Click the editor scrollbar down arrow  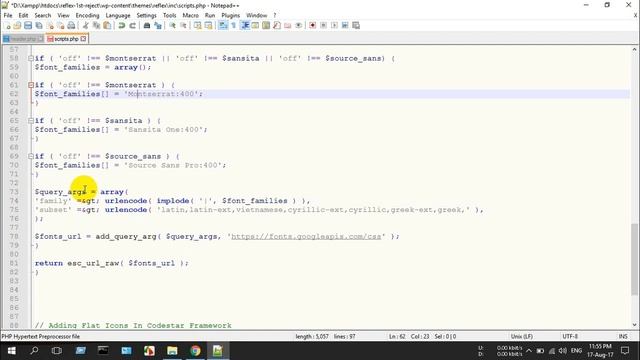(634, 325)
